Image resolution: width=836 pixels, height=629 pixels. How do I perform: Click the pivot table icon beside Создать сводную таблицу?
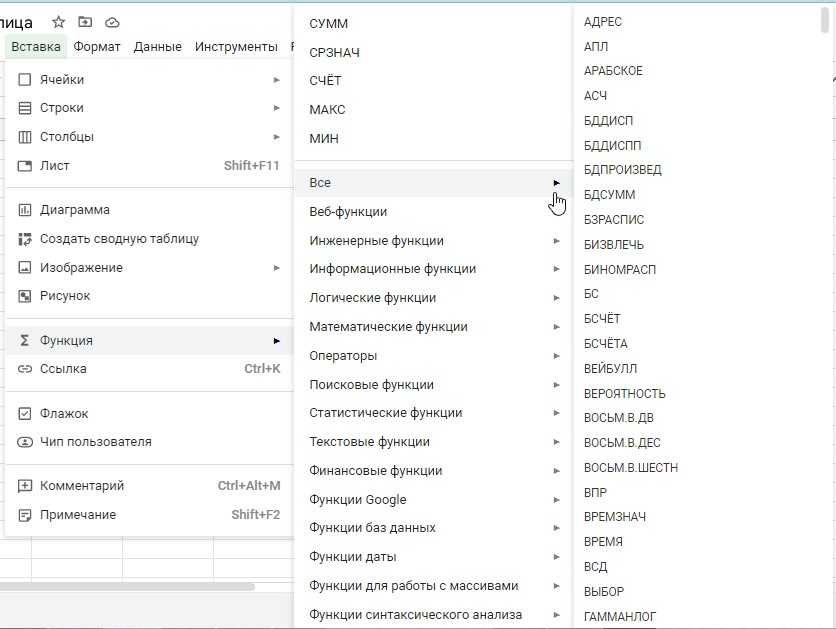click(25, 239)
